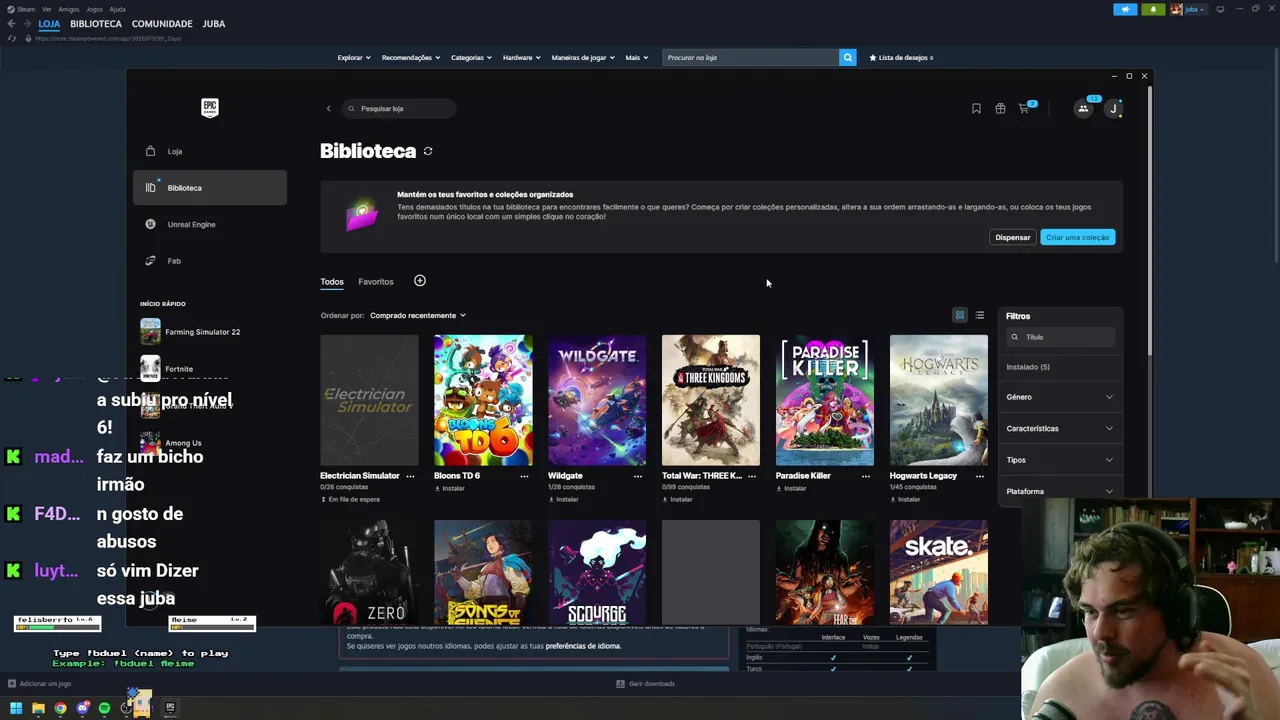Click the Epic Games logo

(x=210, y=108)
